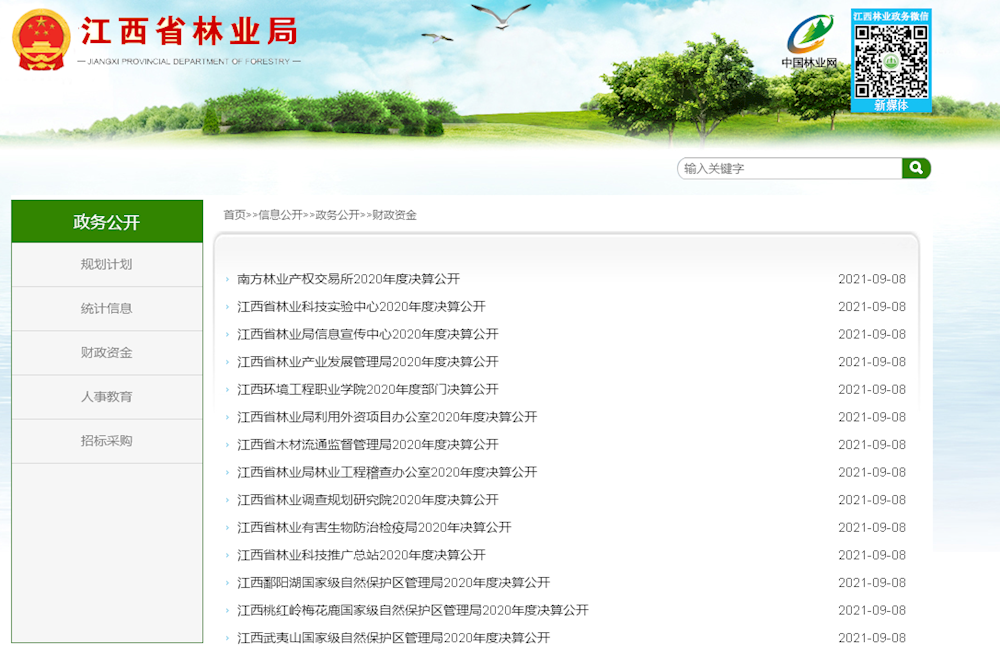Image resolution: width=1000 pixels, height=657 pixels.
Task: Click 首页 in the breadcrumb
Action: coord(234,215)
